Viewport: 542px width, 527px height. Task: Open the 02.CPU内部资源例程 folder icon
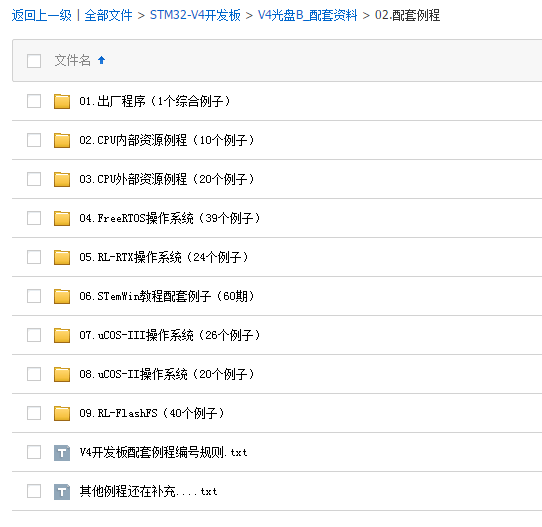pos(62,140)
